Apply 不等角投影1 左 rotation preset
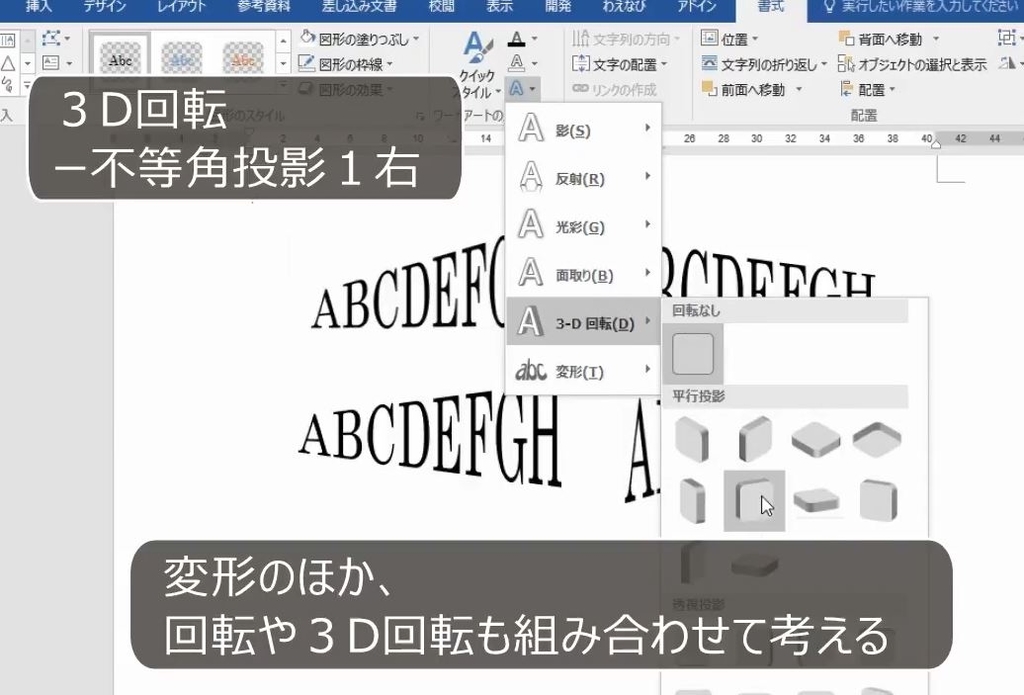 pos(692,500)
